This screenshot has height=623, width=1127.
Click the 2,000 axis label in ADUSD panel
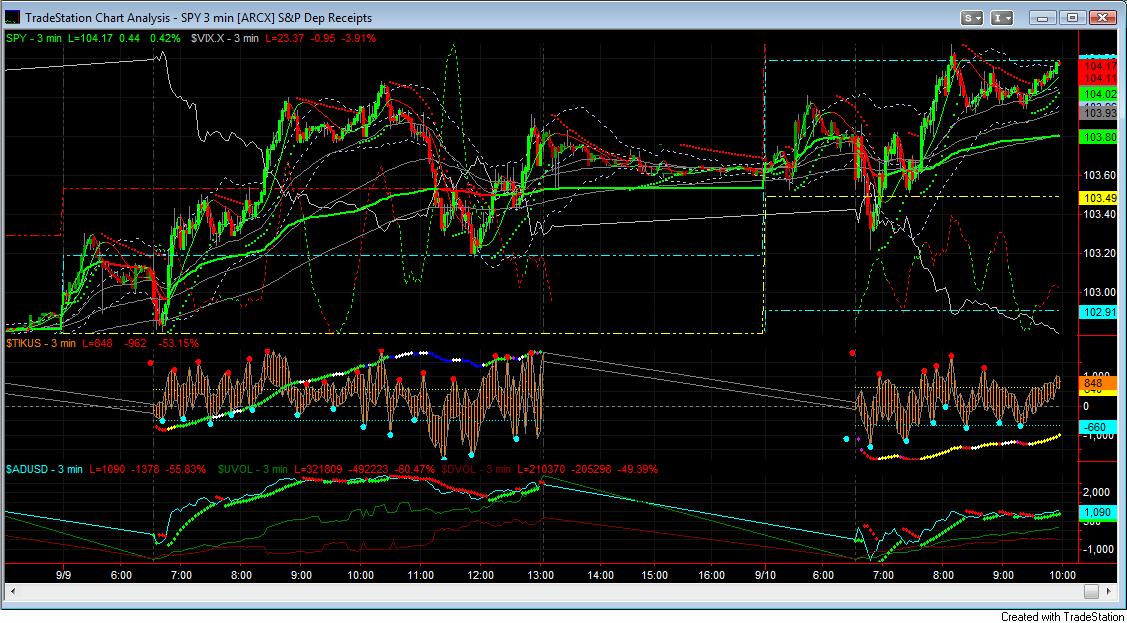coord(1096,492)
